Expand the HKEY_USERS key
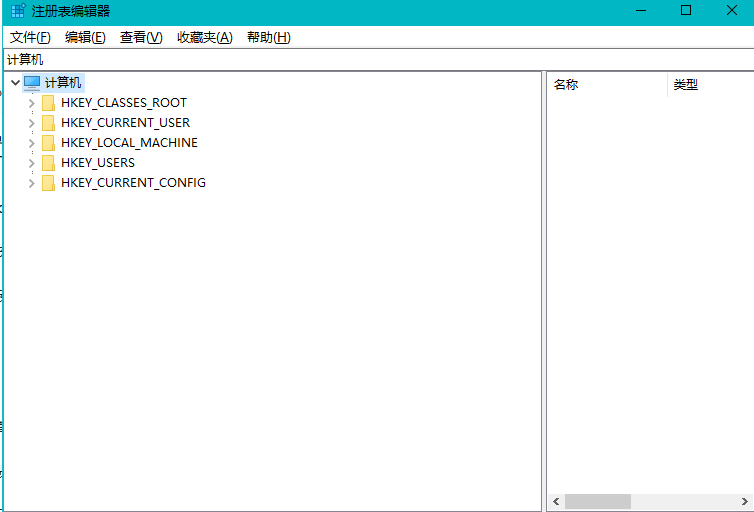The image size is (754, 512). coord(32,163)
